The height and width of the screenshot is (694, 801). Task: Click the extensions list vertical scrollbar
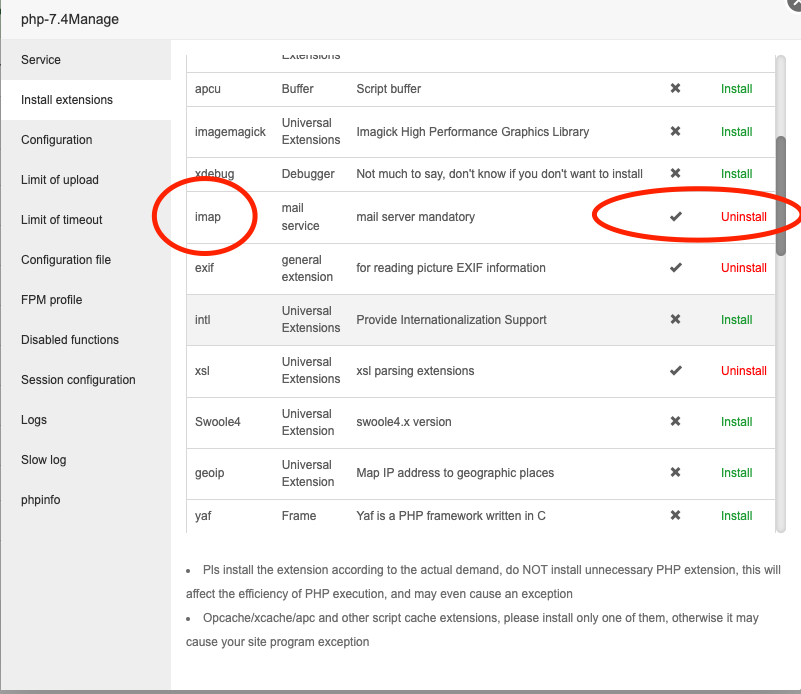coord(781,195)
